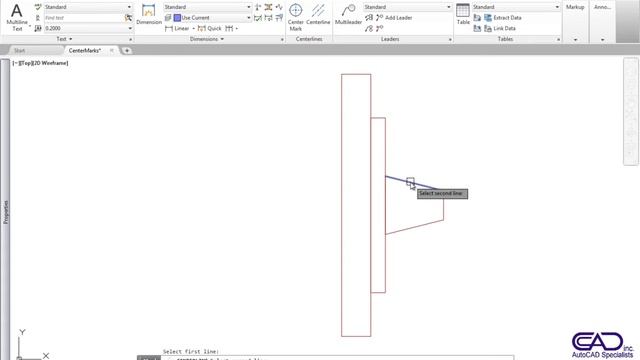Click the update dimension icon in second row

268,18
